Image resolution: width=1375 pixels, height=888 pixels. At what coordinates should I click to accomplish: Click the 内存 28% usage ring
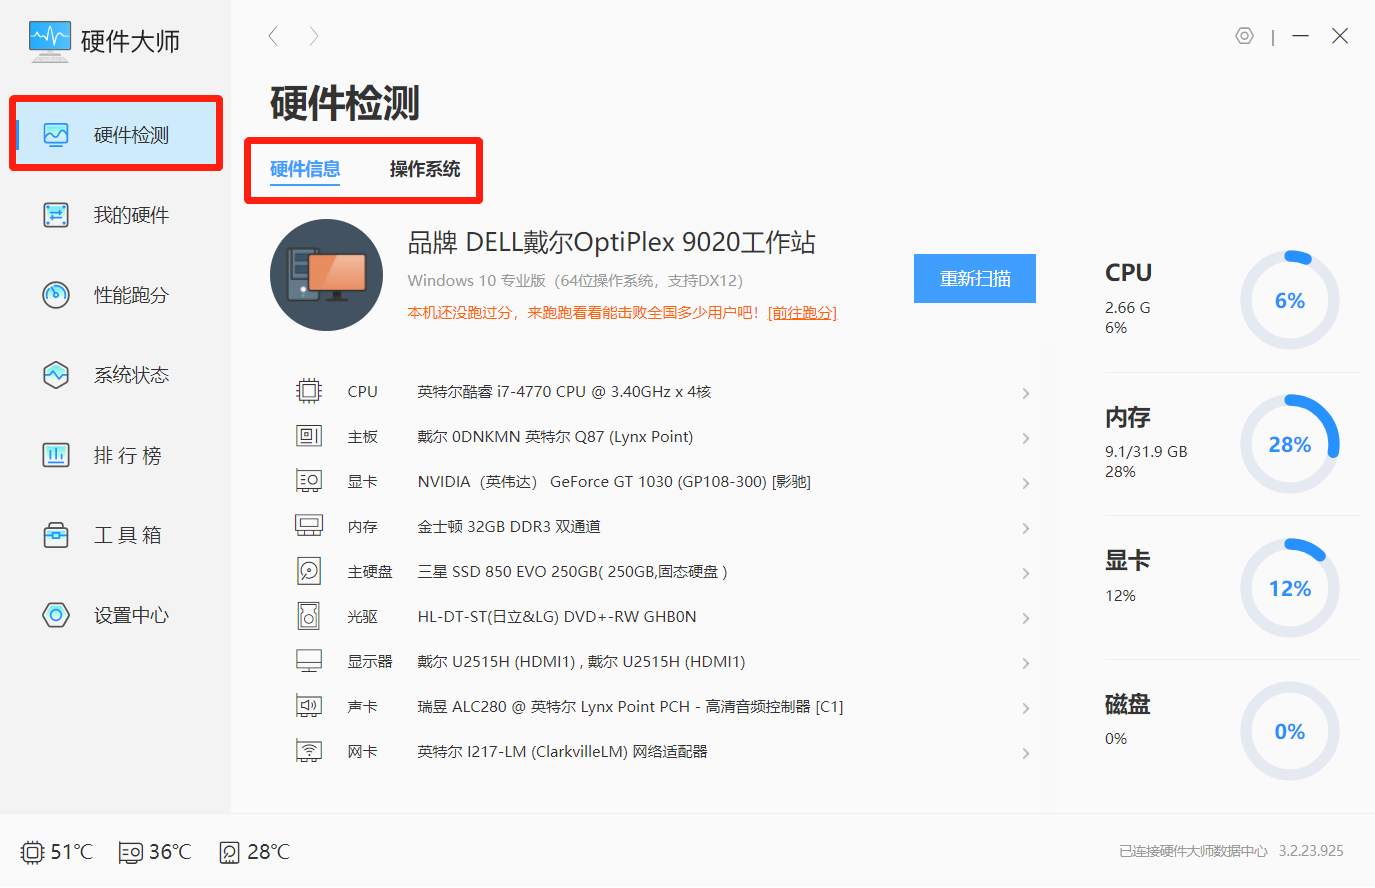pyautogui.click(x=1290, y=444)
